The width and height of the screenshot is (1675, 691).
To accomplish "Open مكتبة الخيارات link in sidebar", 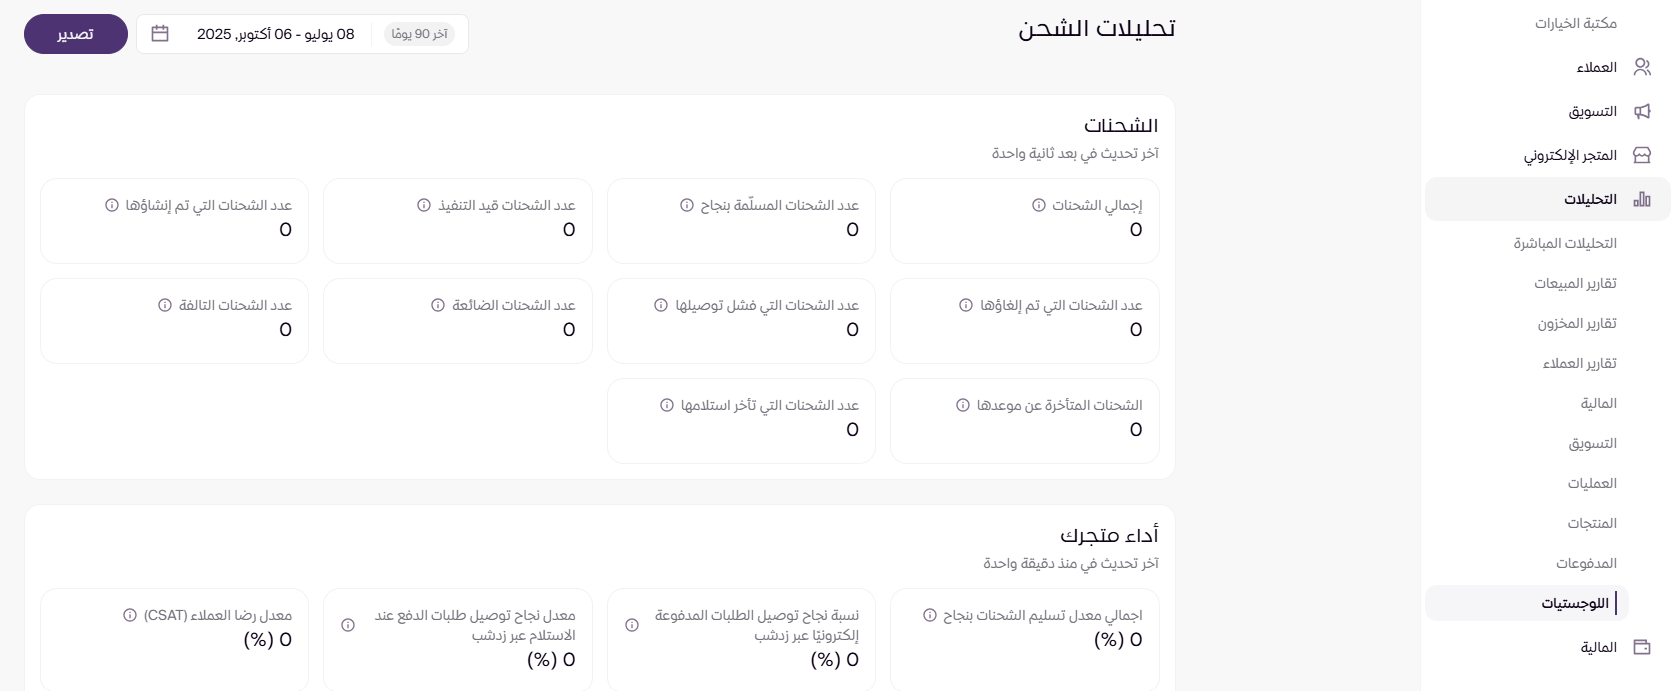I will coord(1576,23).
